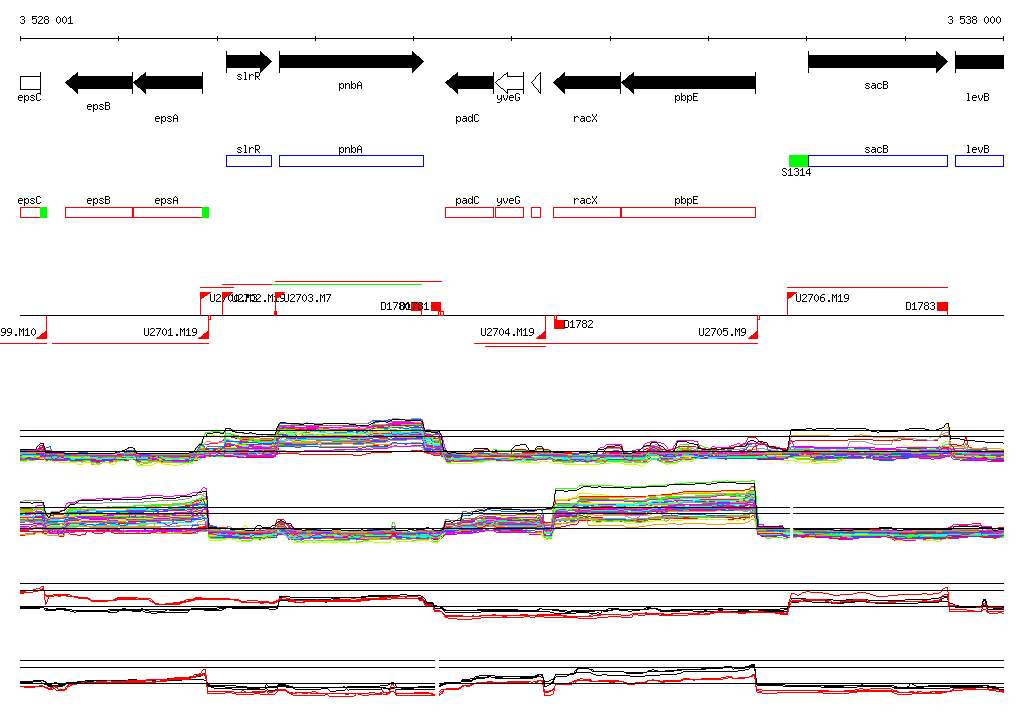Screen dimensions: 1024x714
Task: Select the red padC annotation box
Action: tap(470, 212)
